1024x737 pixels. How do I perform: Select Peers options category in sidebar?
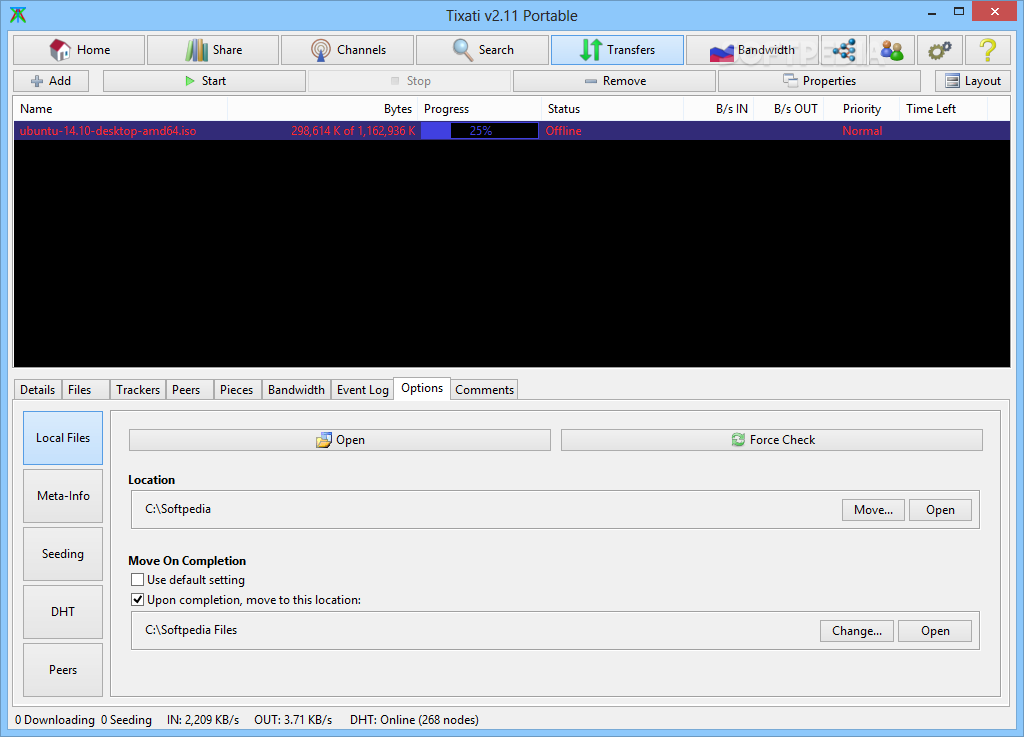(63, 670)
